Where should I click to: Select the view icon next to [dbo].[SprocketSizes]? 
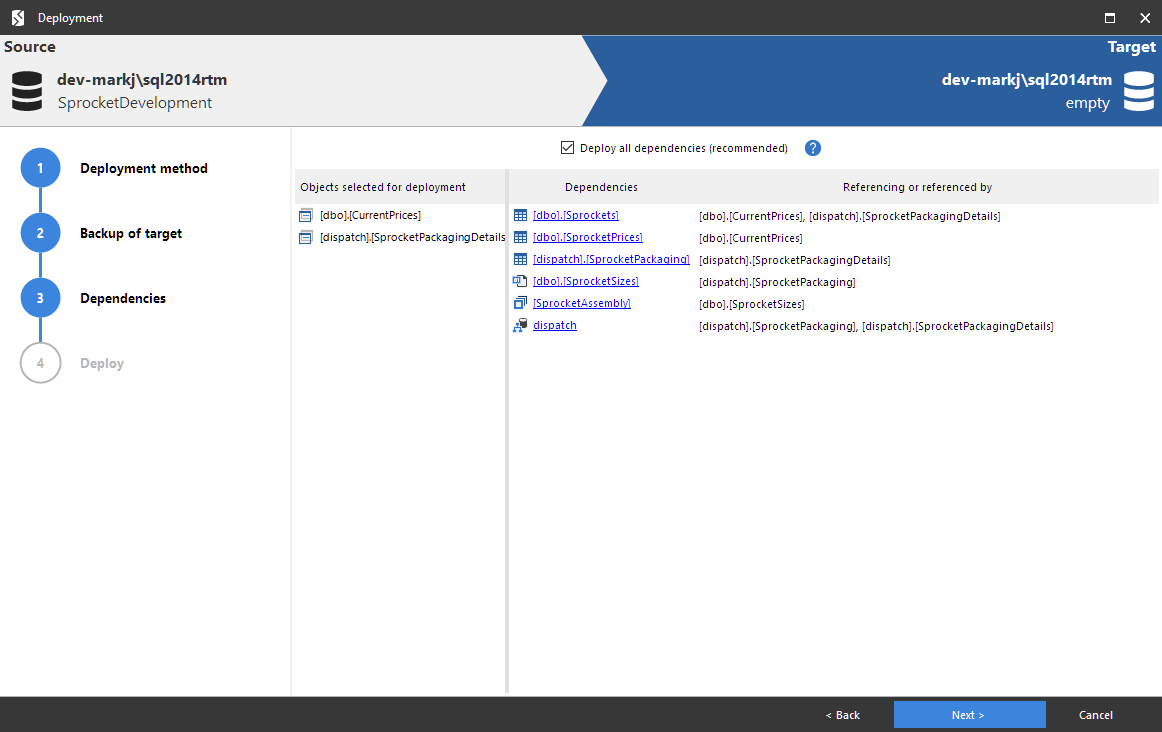[x=520, y=281]
